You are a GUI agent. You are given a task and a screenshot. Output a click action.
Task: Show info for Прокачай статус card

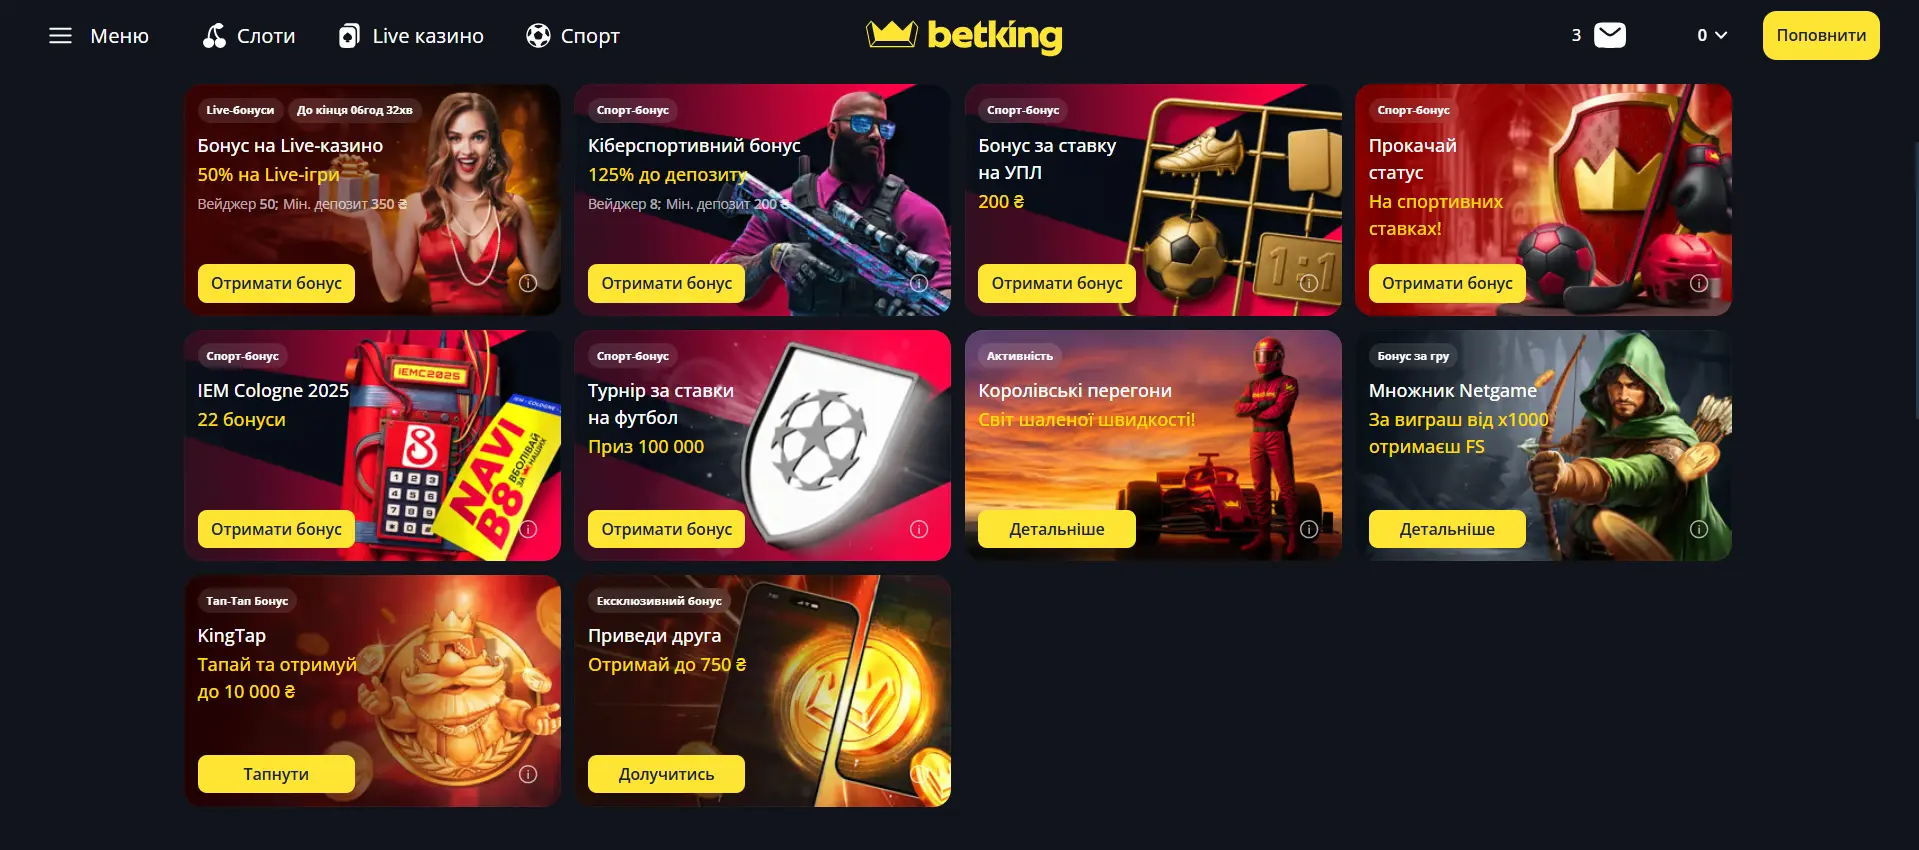(x=1698, y=283)
